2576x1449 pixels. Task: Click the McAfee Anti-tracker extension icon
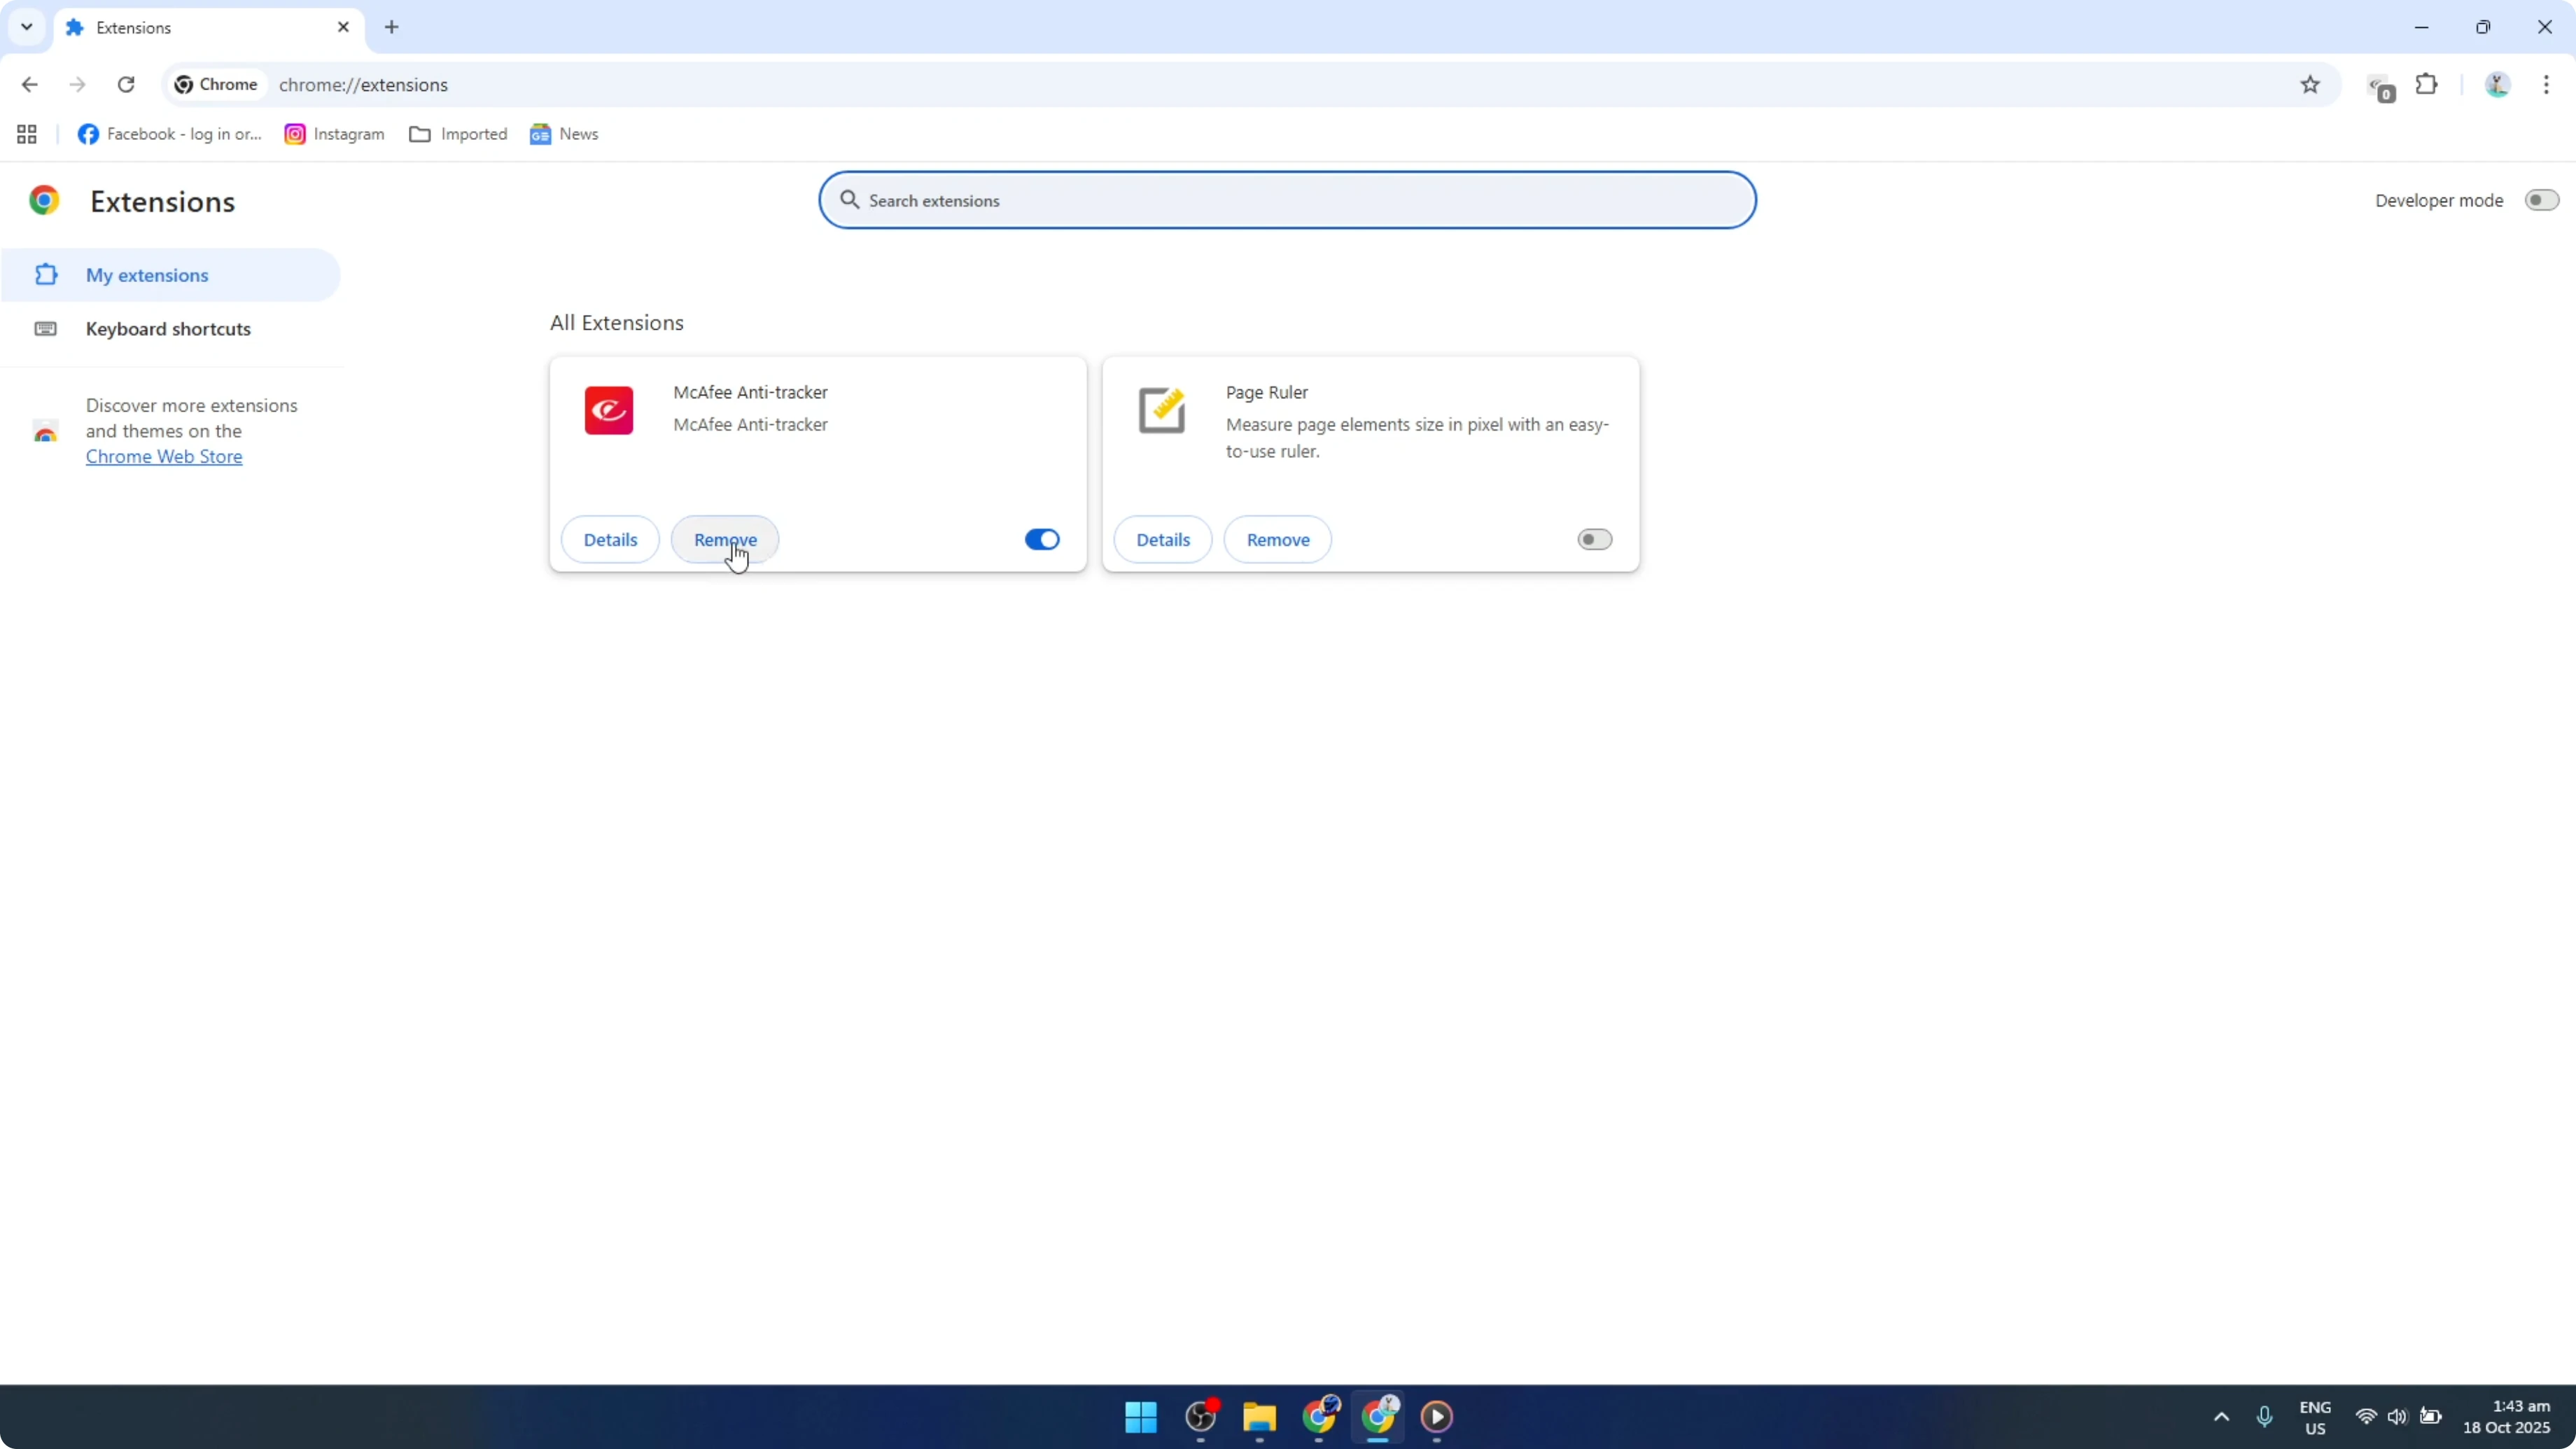(609, 410)
